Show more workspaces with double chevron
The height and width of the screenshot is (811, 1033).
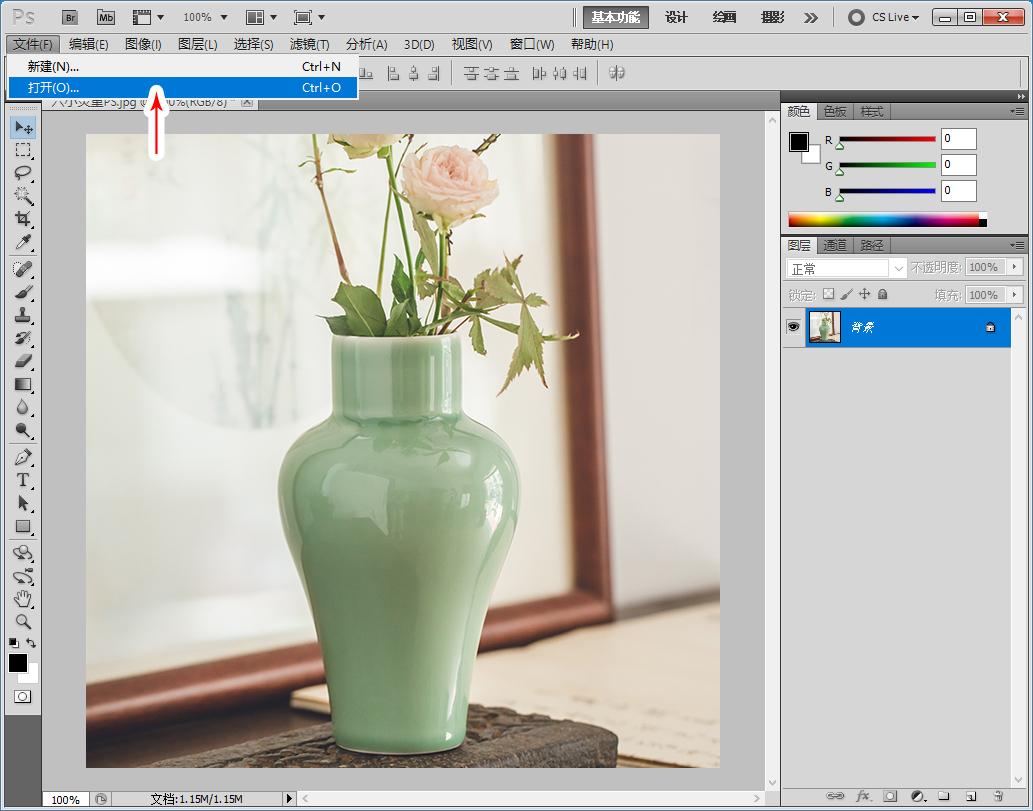pos(811,18)
